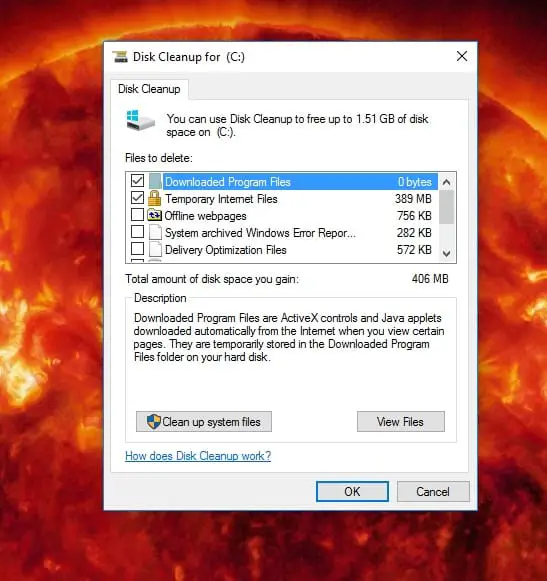This screenshot has height=581, width=547.
Task: Dismiss the dialog with Cancel
Action: coord(433,491)
